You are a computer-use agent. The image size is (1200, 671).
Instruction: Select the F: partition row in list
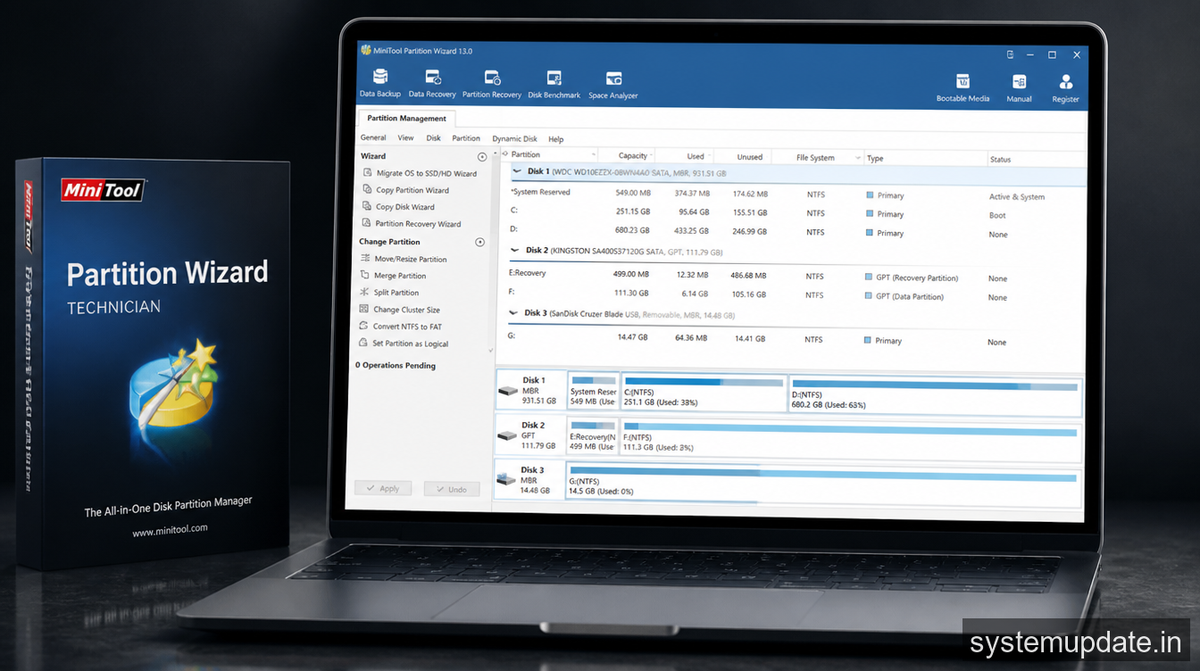pyautogui.click(x=796, y=296)
